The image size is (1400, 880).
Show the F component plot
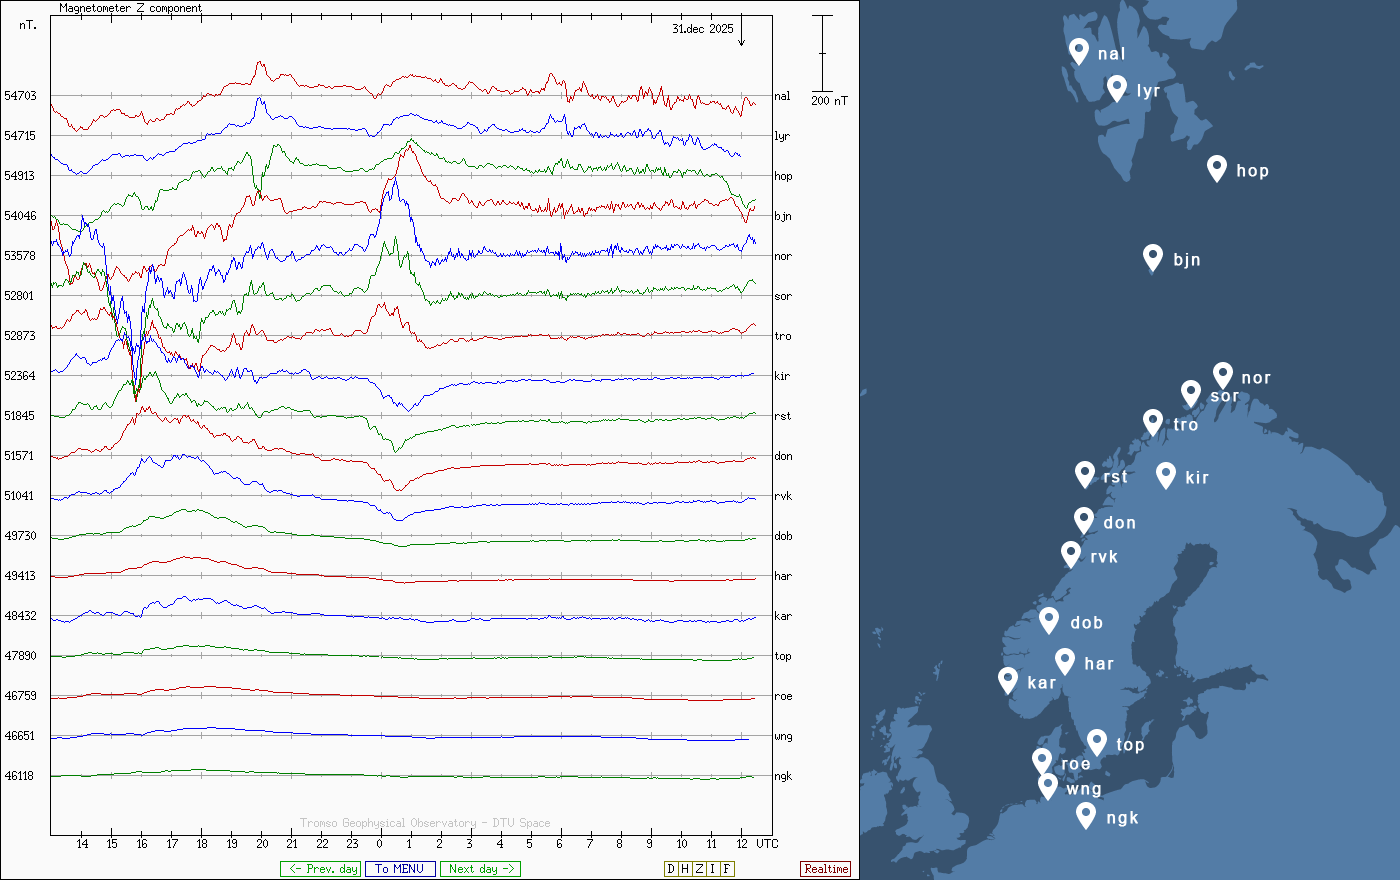[x=727, y=869]
